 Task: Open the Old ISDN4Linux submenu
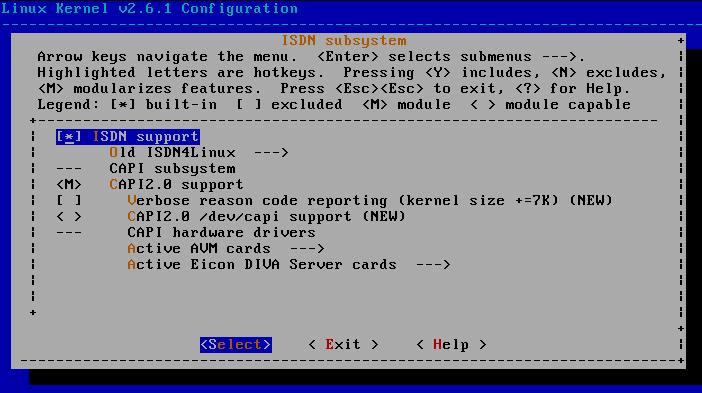point(199,153)
